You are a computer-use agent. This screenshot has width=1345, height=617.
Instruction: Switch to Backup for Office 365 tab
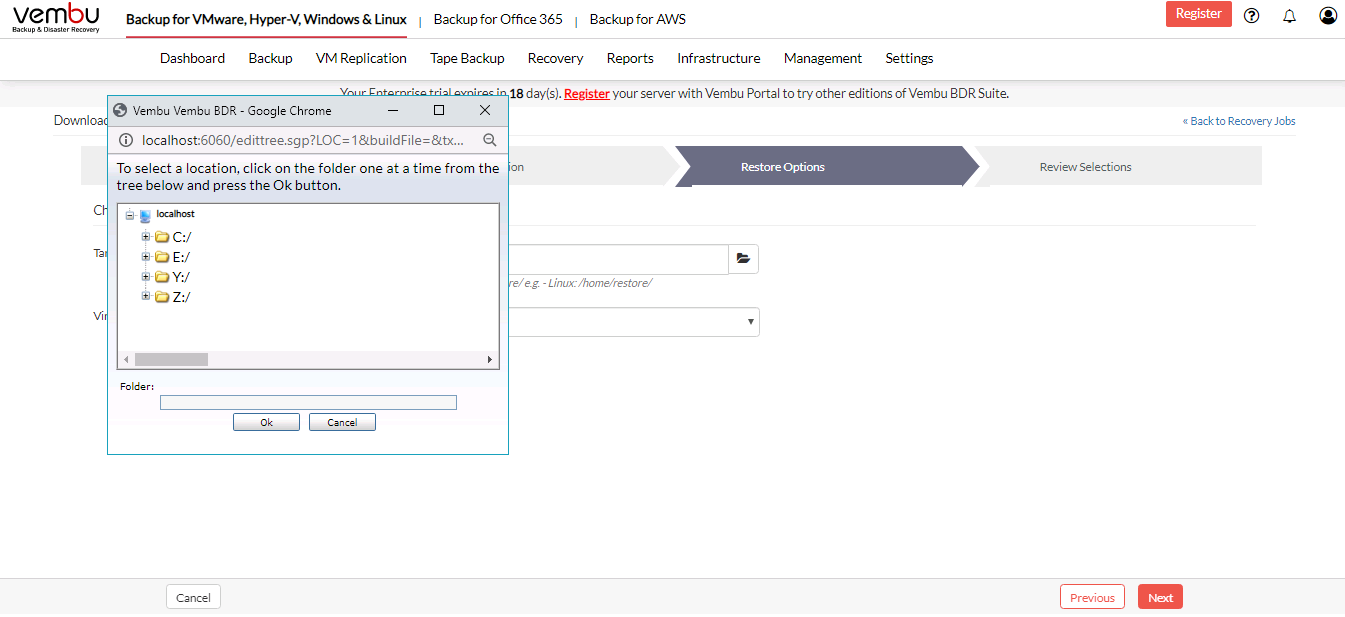498,19
